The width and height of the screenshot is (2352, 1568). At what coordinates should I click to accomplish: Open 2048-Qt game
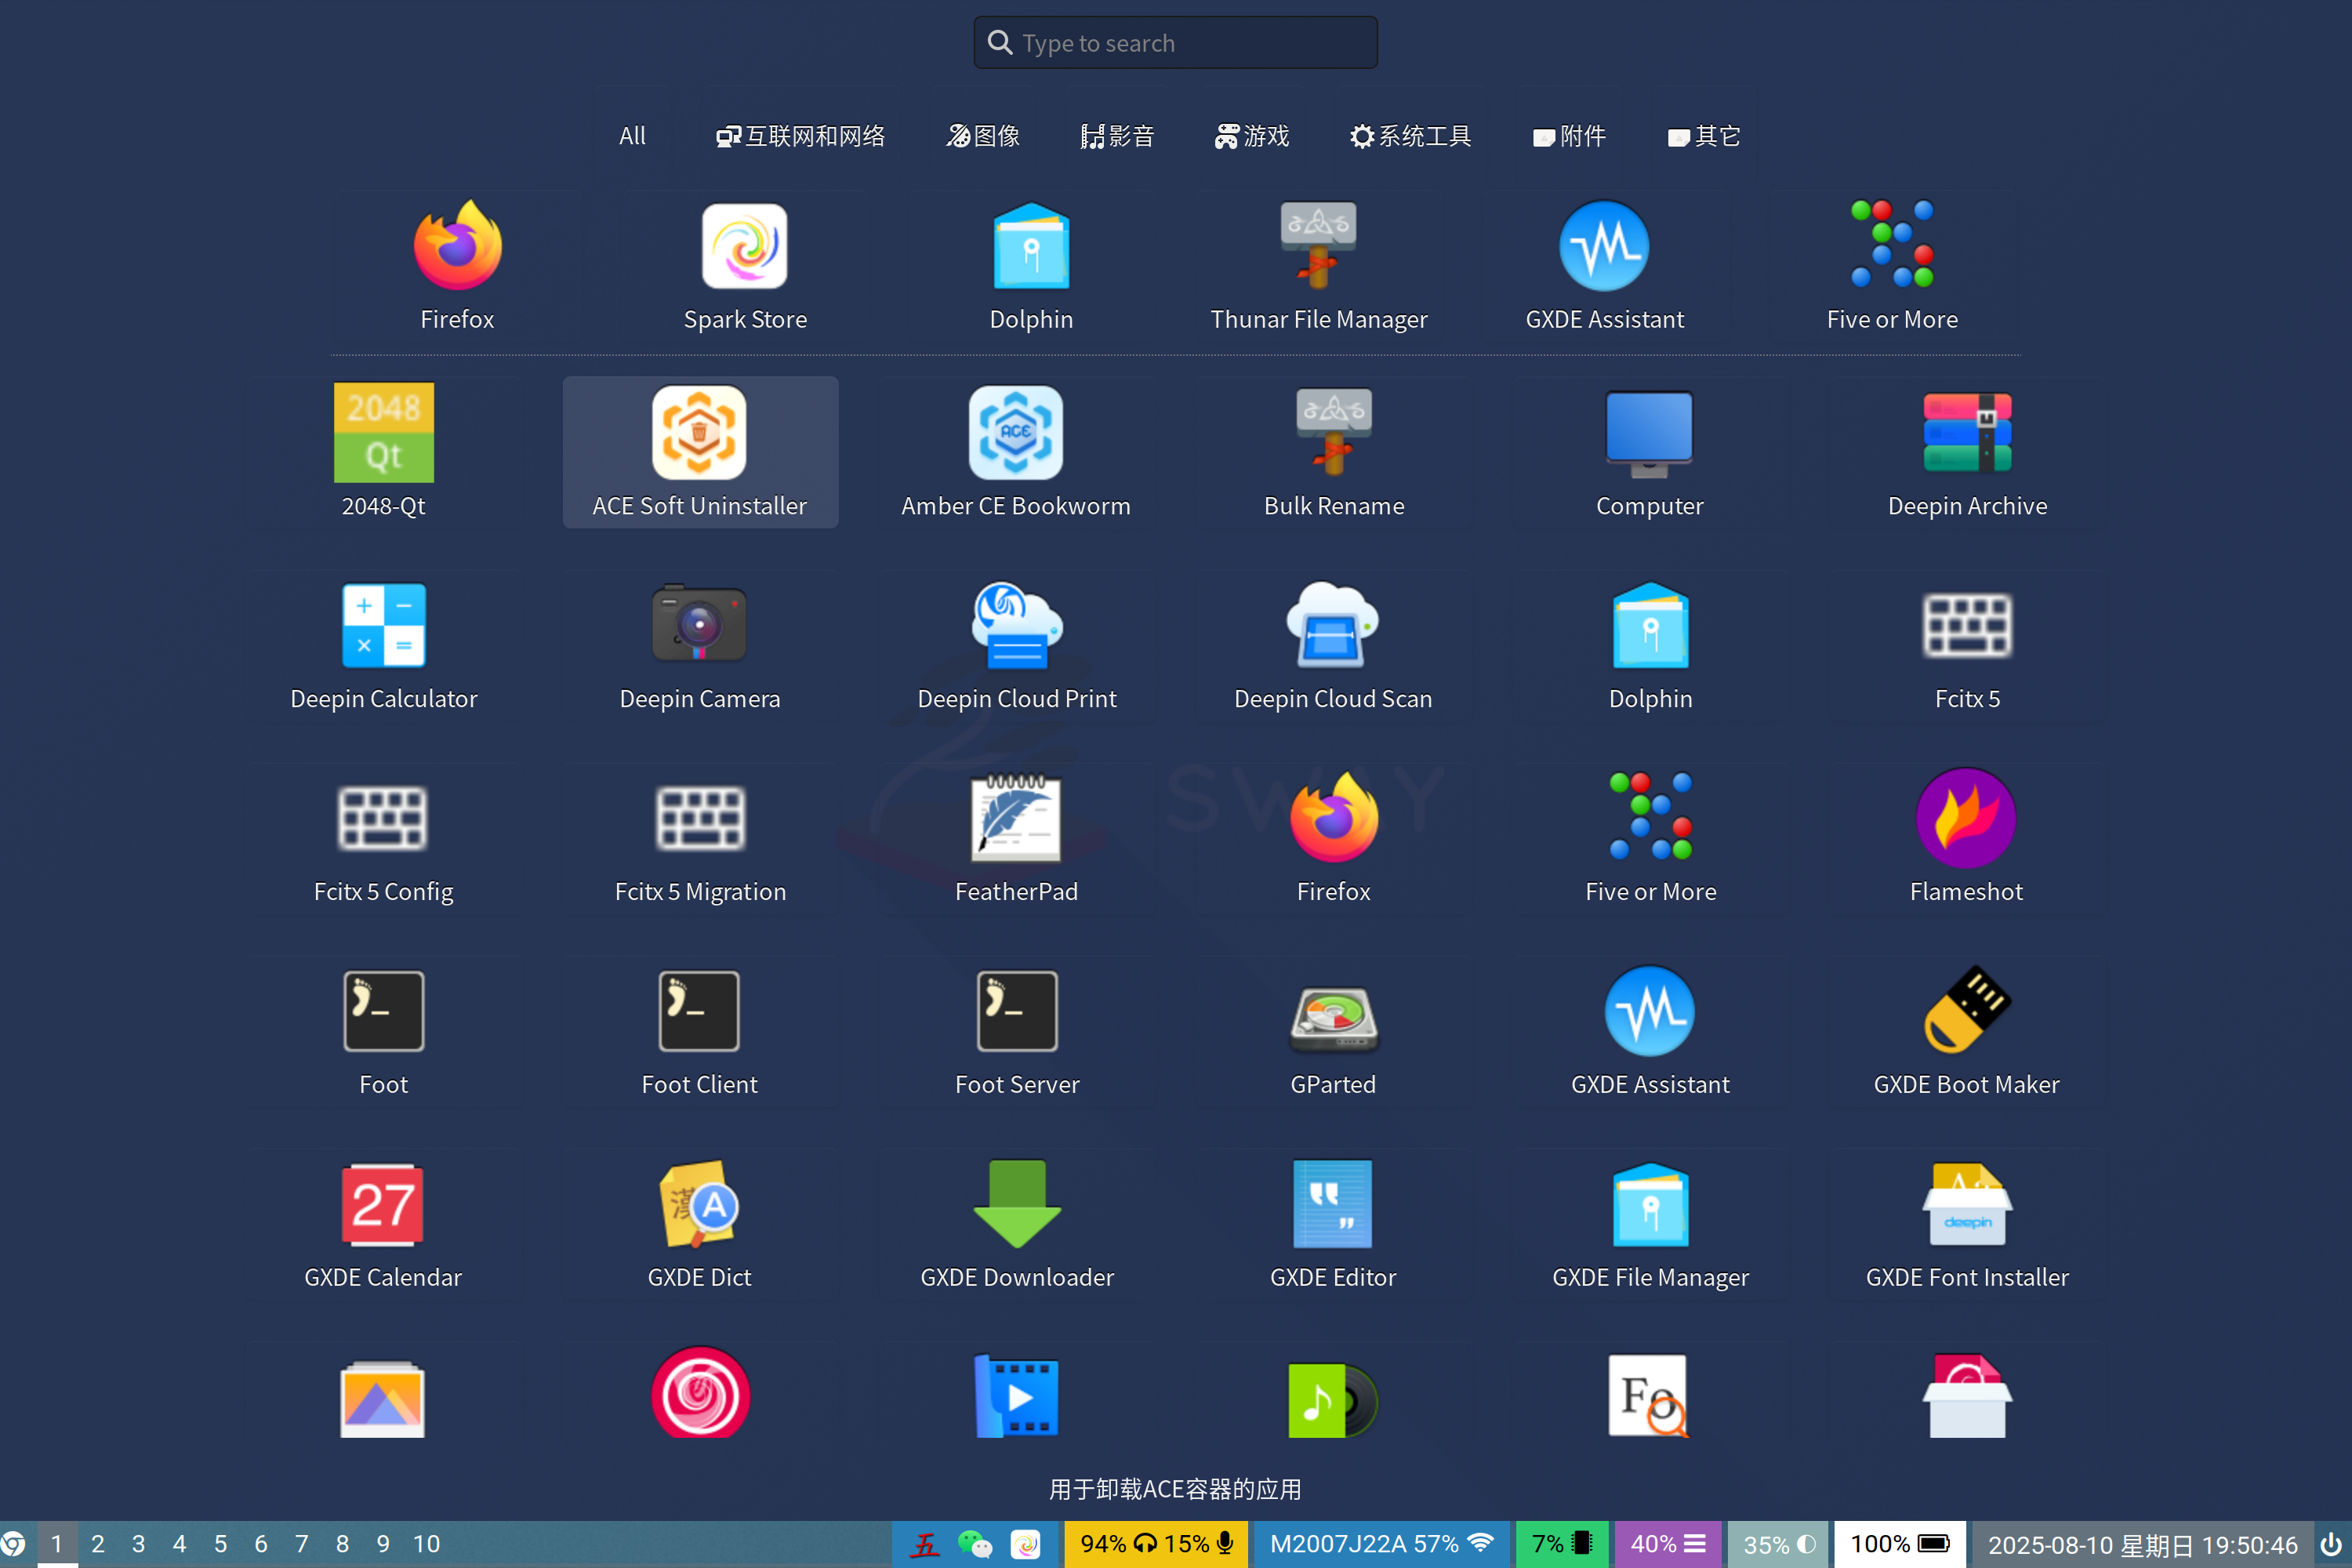384,452
